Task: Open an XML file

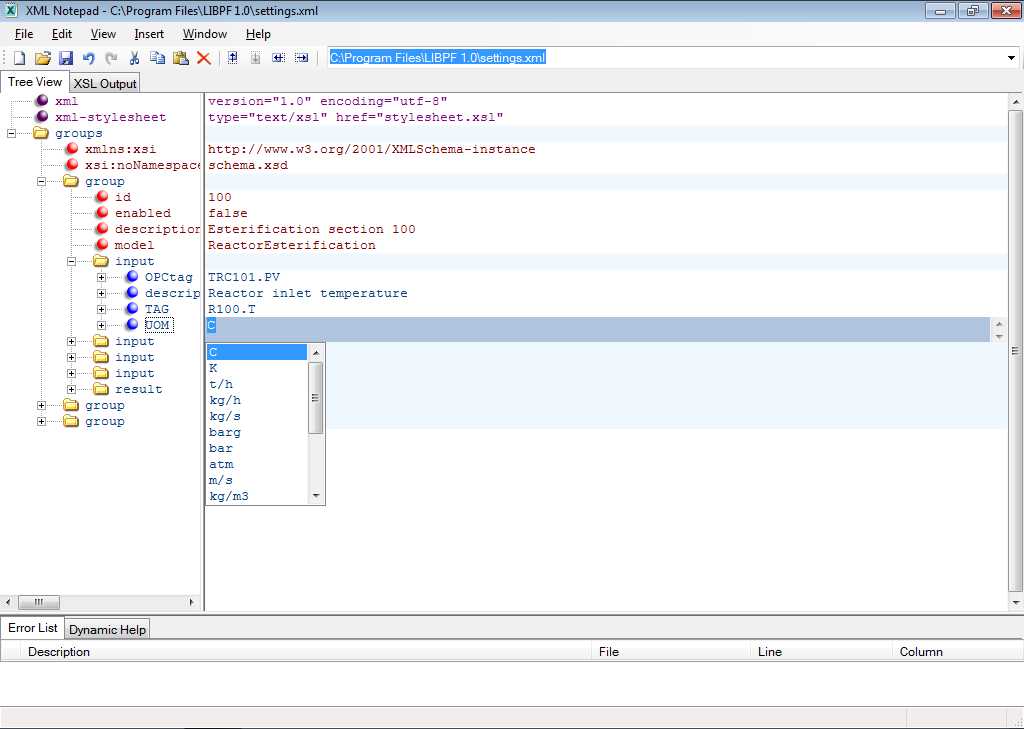Action: (42, 57)
